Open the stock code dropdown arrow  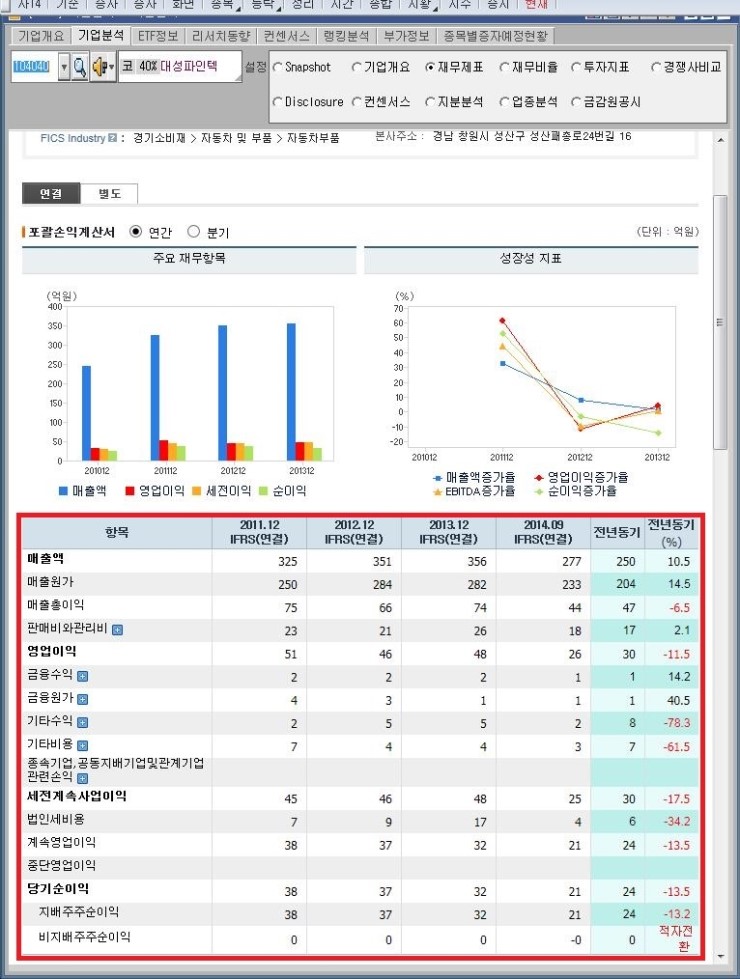[64, 66]
